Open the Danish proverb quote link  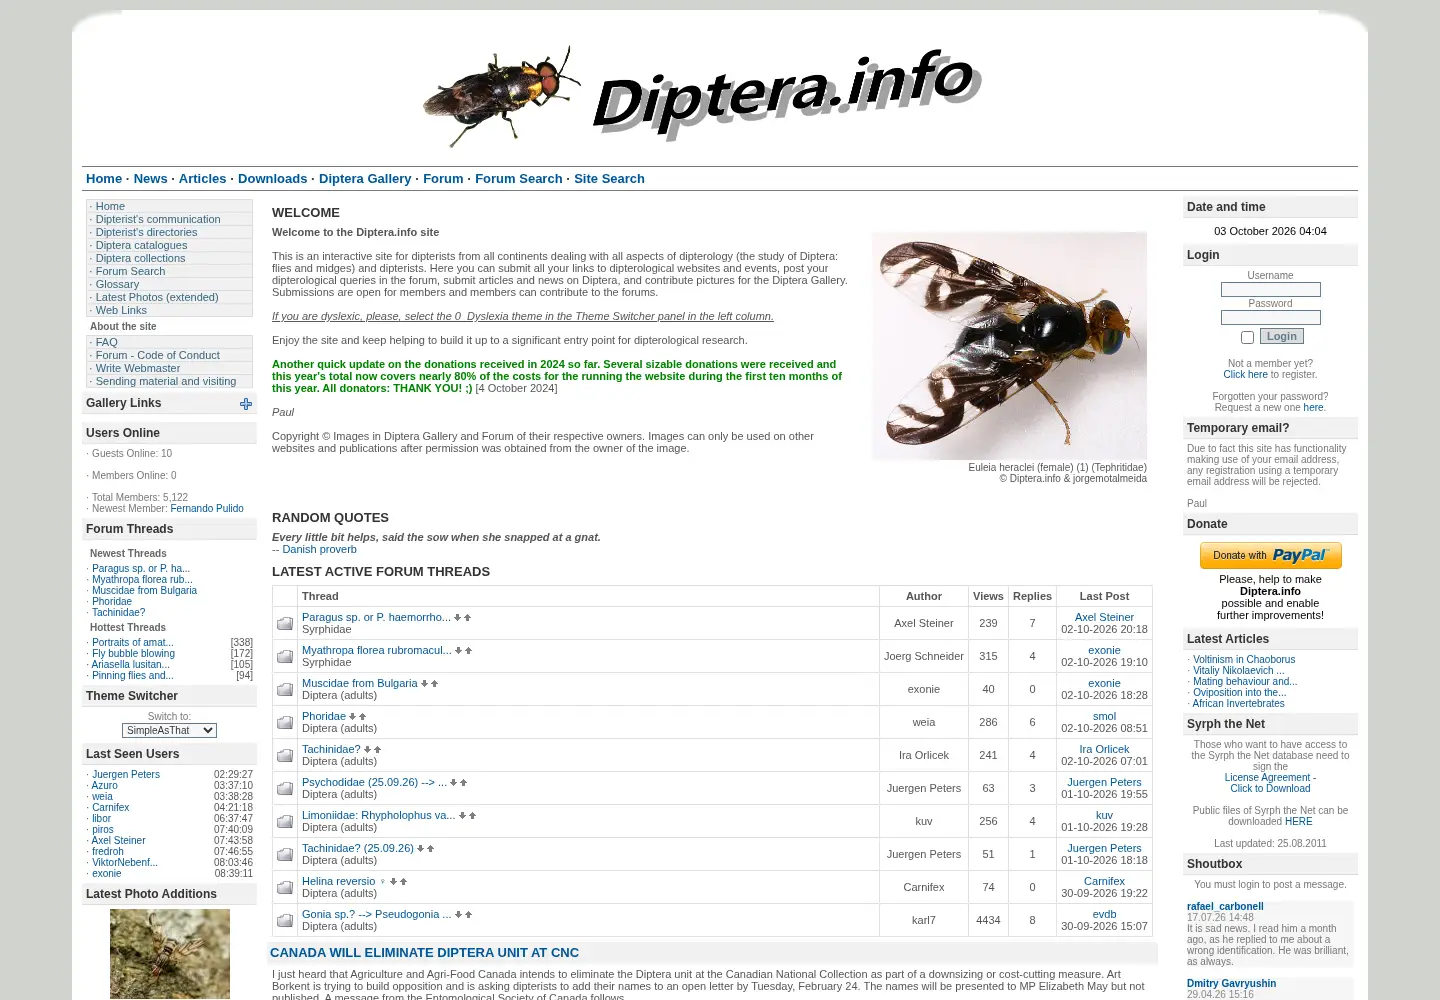[319, 549]
